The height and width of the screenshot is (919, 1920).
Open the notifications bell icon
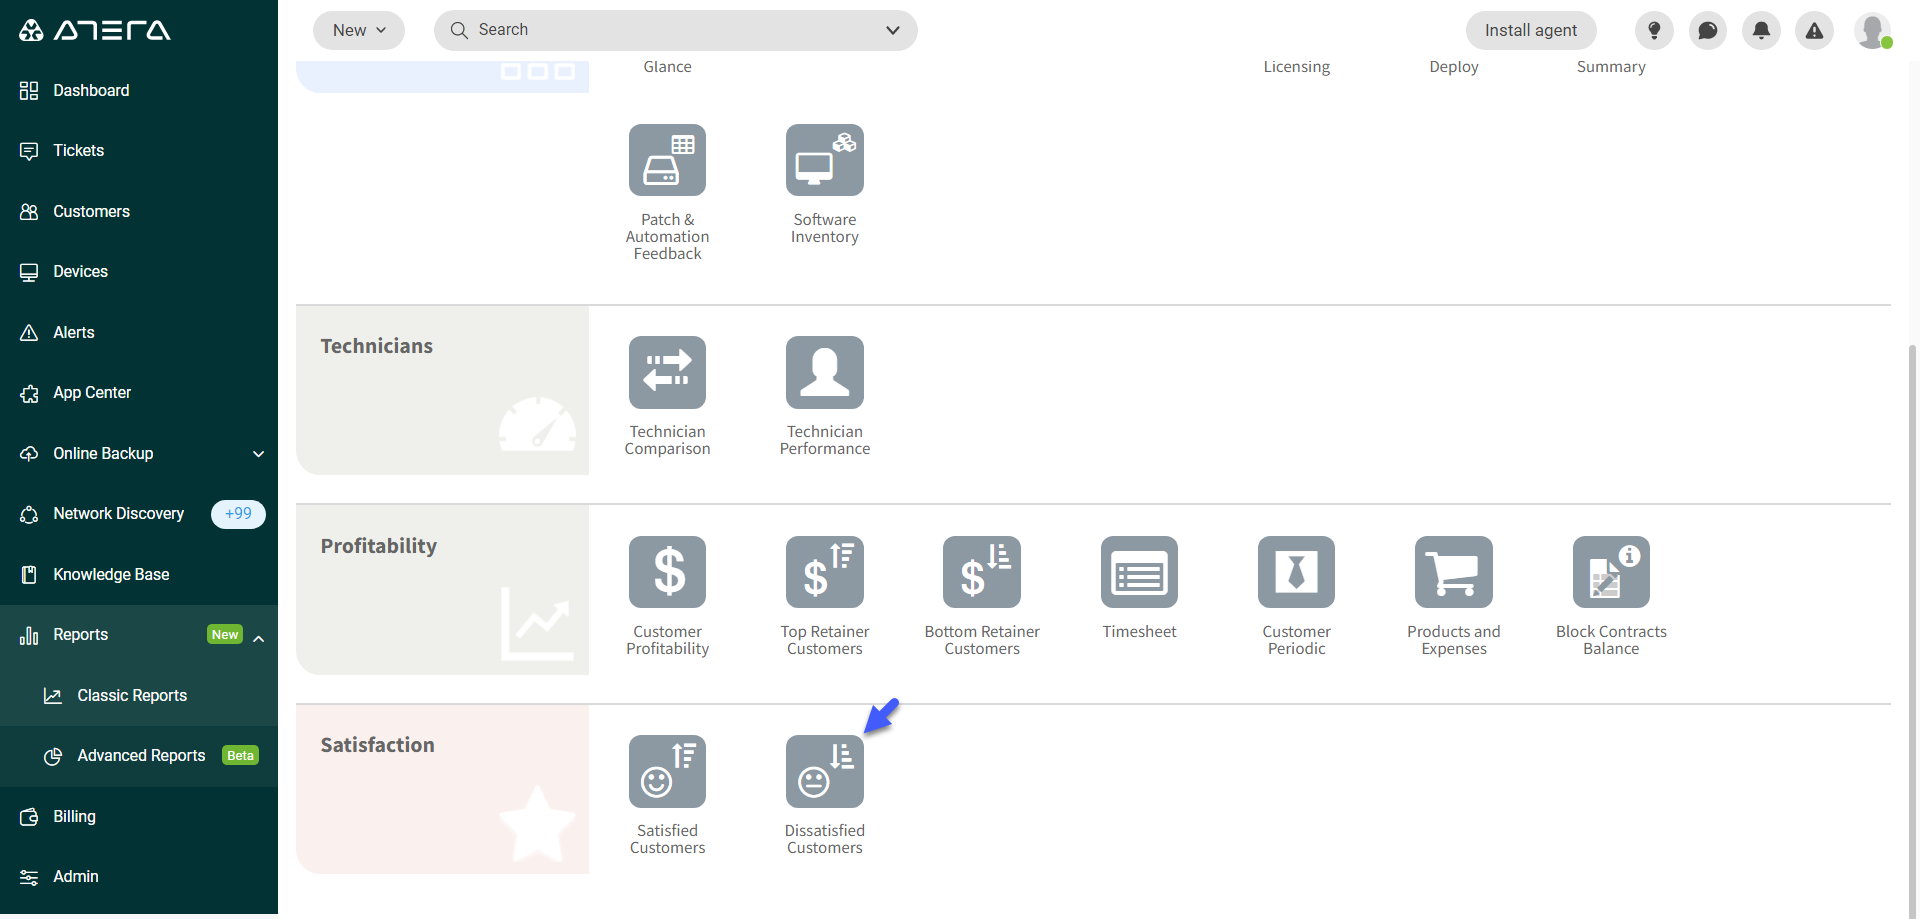click(x=1761, y=30)
